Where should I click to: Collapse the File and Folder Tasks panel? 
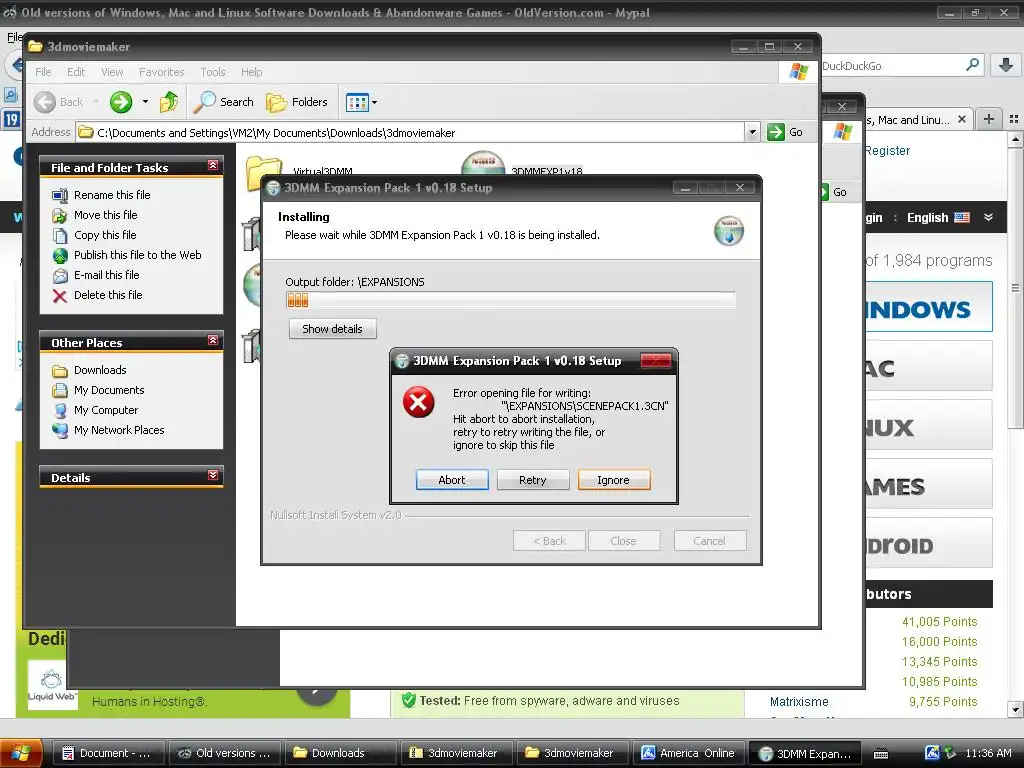[213, 166]
